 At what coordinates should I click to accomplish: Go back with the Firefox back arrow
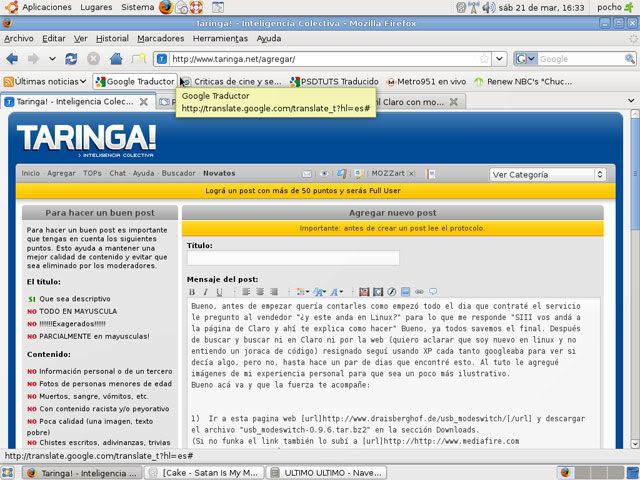click(12, 59)
